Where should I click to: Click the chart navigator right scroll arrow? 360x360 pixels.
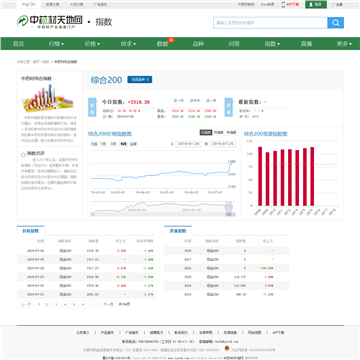pos(234,214)
